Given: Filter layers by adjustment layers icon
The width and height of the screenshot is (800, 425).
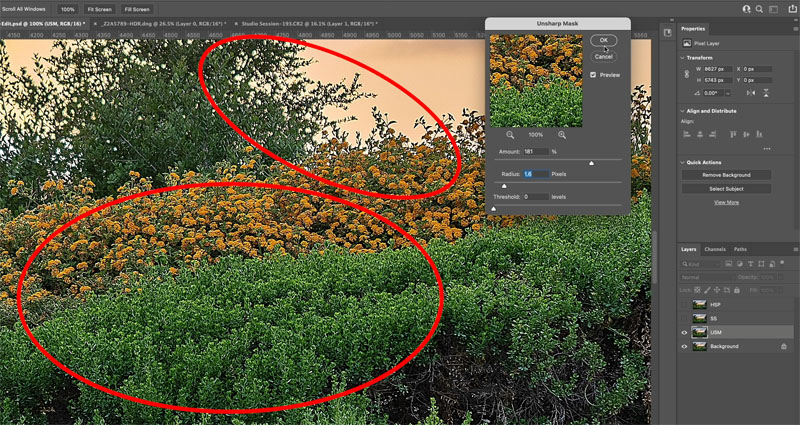Looking at the screenshot, I should 740,264.
